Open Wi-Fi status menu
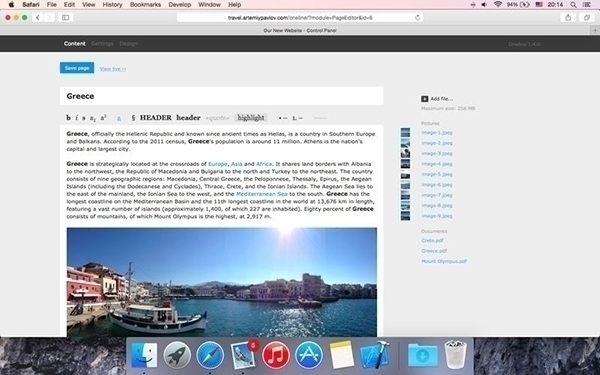600x375 pixels. pos(498,5)
